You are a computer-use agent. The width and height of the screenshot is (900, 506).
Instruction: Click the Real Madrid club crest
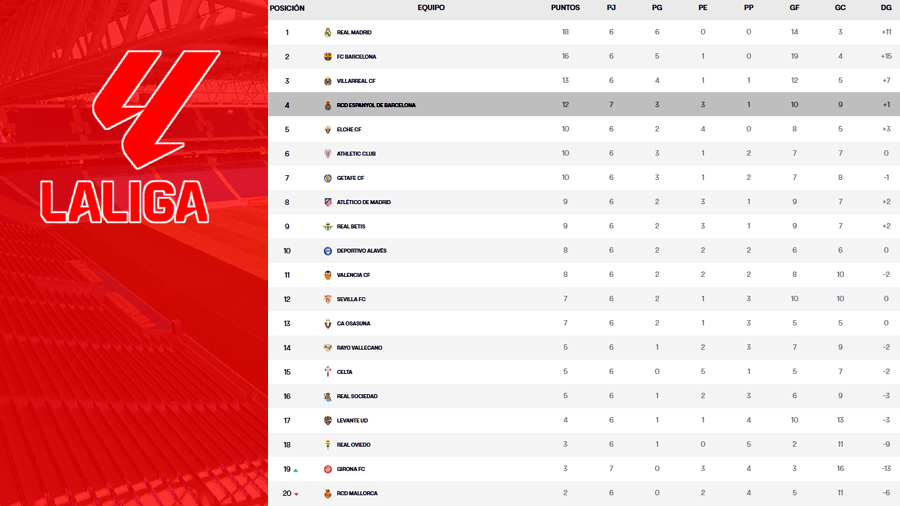click(328, 33)
